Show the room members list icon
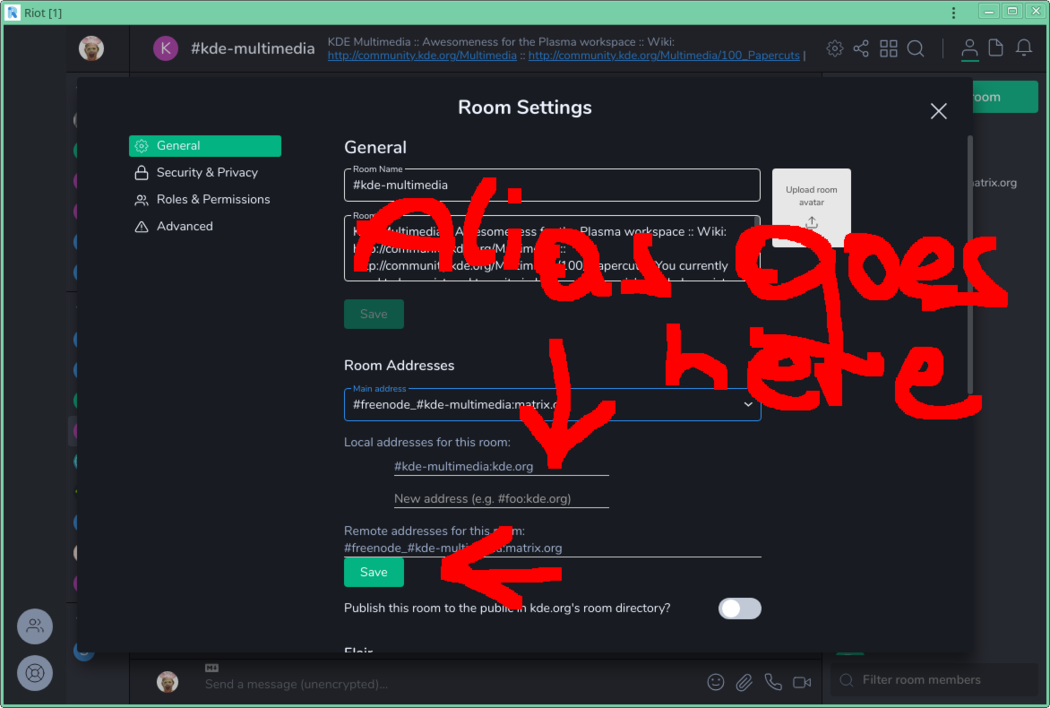Screen dimensions: 1050x708 pyautogui.click(x=969, y=49)
